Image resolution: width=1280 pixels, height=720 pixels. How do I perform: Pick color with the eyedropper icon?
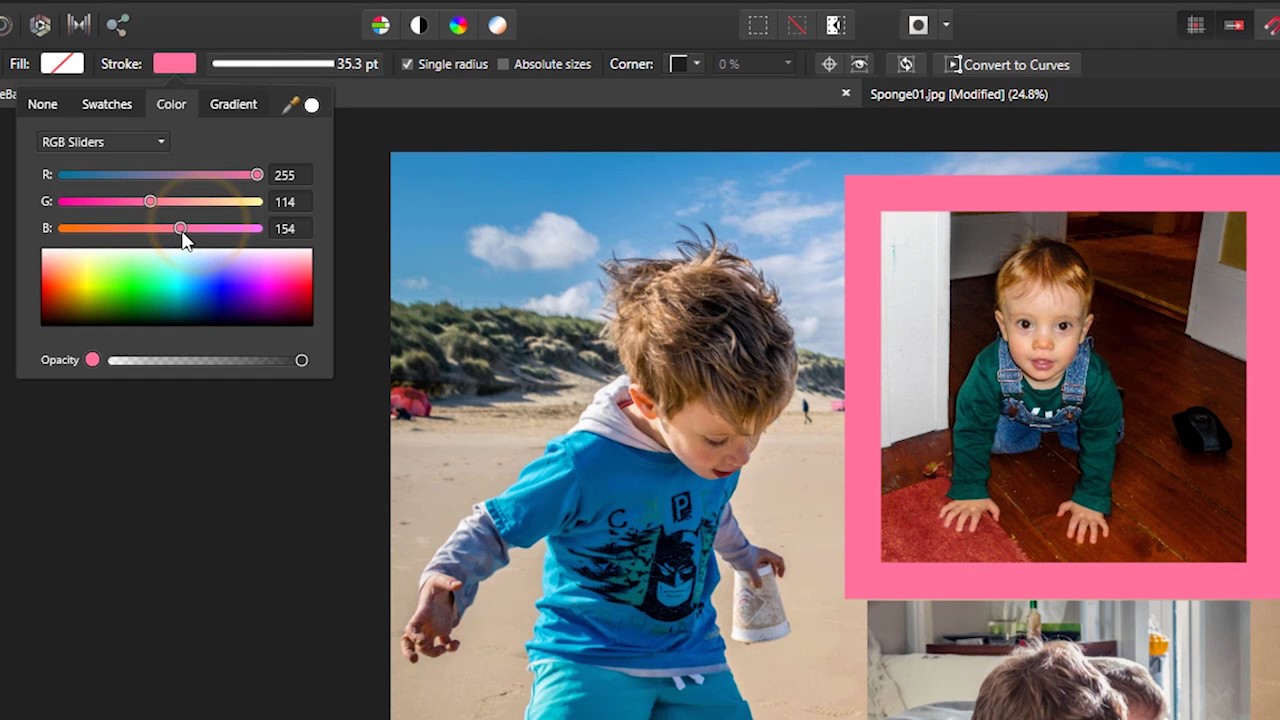click(291, 105)
